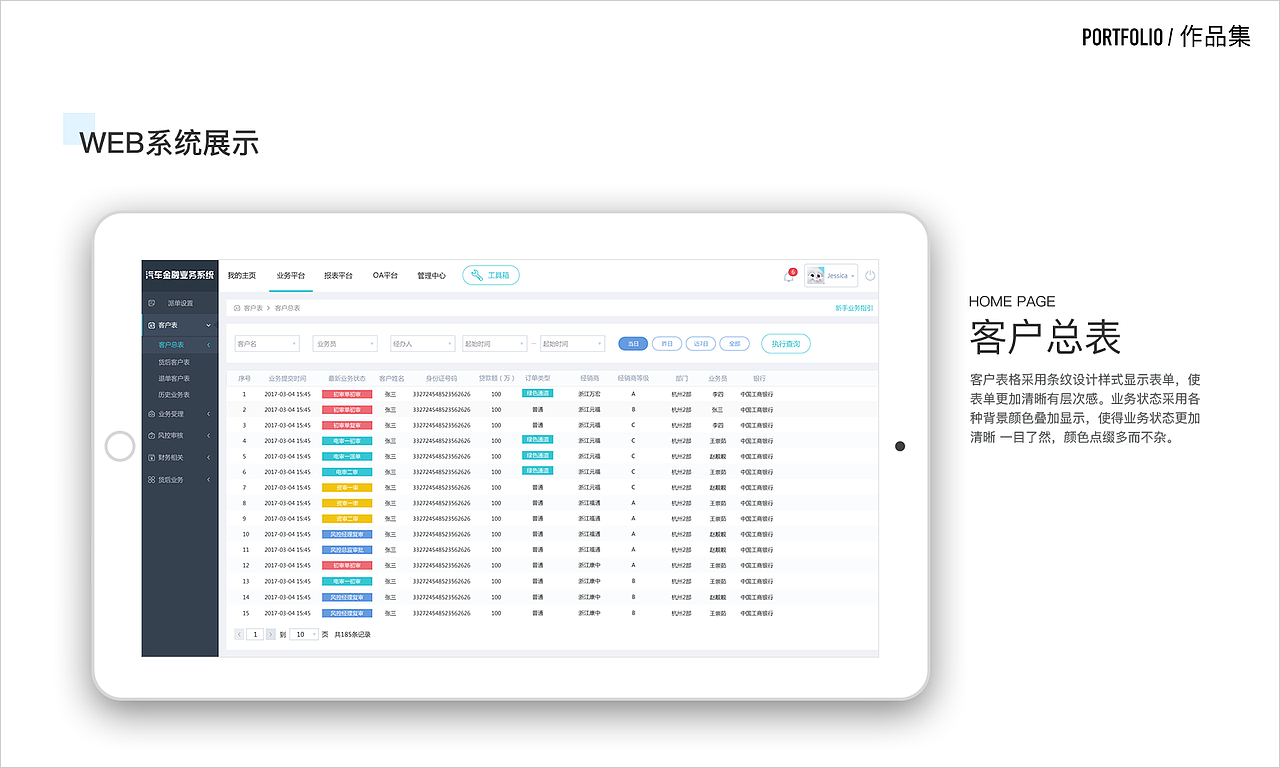This screenshot has height=768, width=1280.
Task: Click the 财务相关 sidebar icon
Action: 151,457
